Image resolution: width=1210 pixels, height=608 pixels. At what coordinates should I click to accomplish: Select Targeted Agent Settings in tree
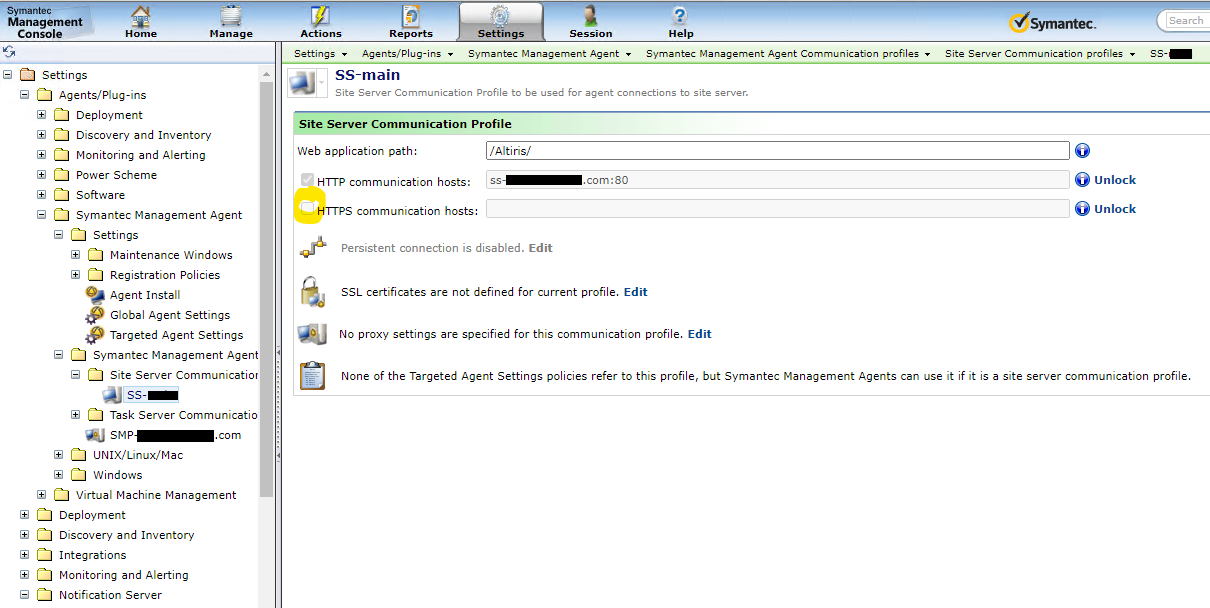[x=176, y=335]
